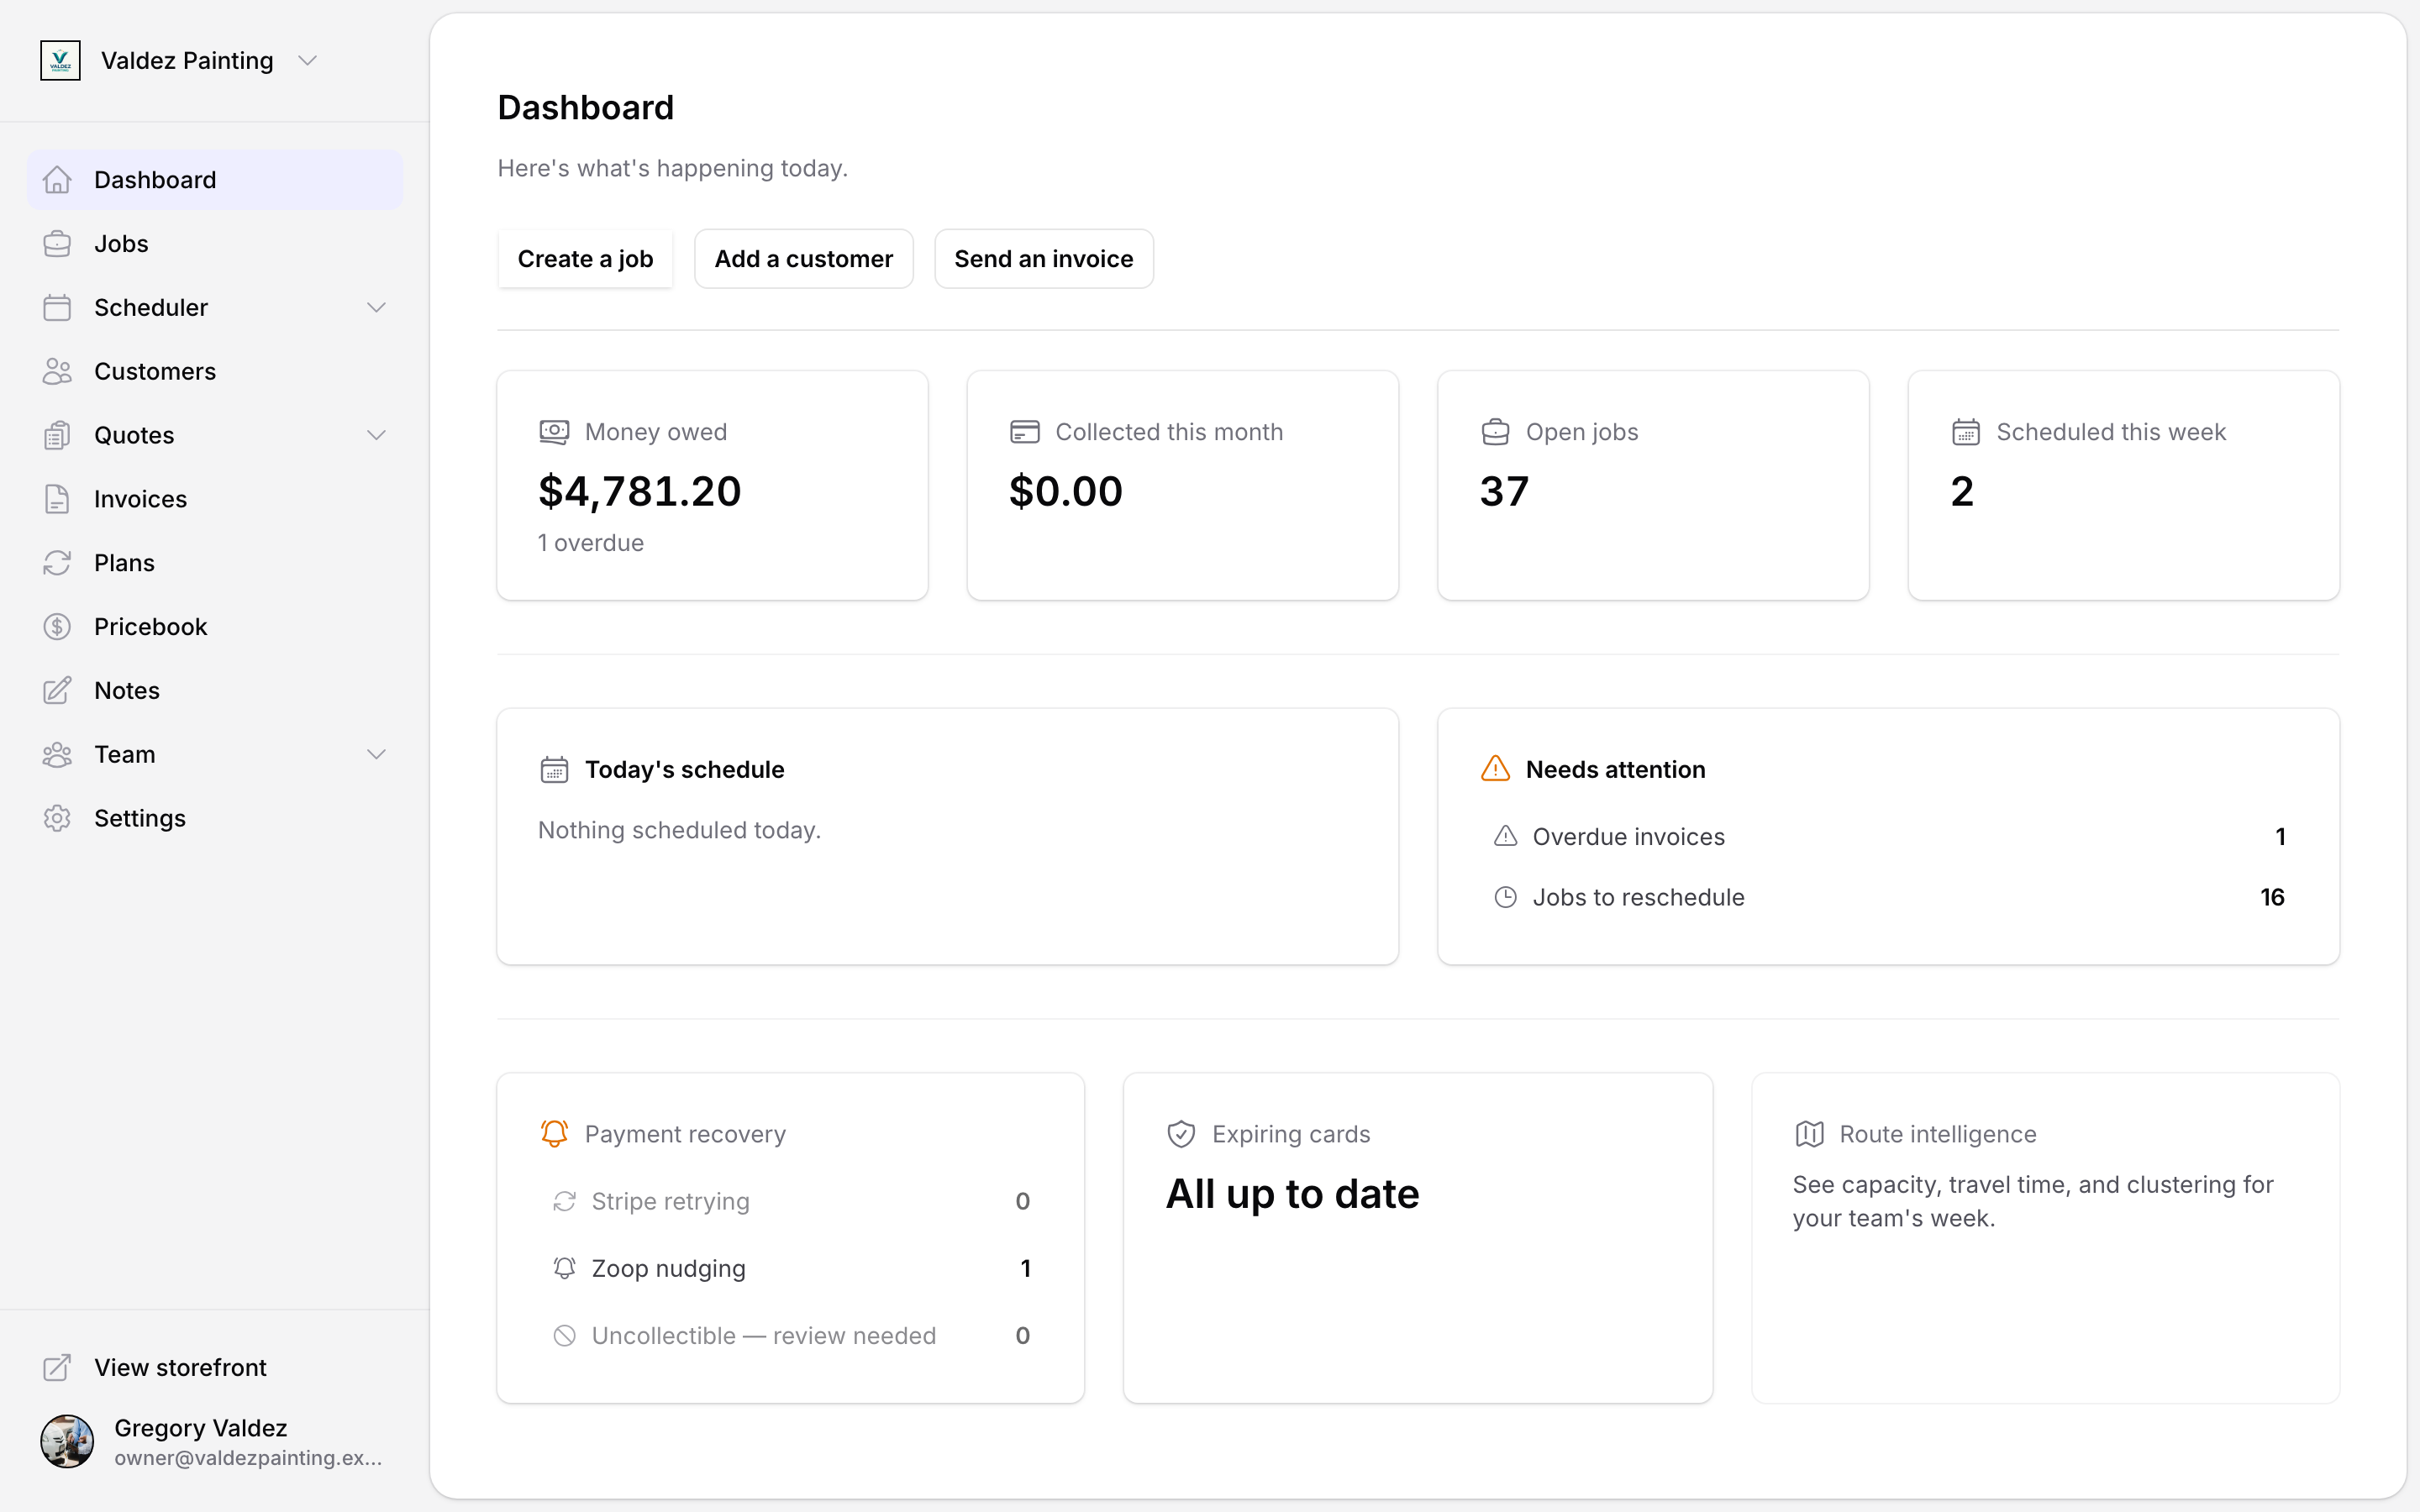Click the Send an invoice button
Image resolution: width=2420 pixels, height=1512 pixels.
[x=1044, y=259]
